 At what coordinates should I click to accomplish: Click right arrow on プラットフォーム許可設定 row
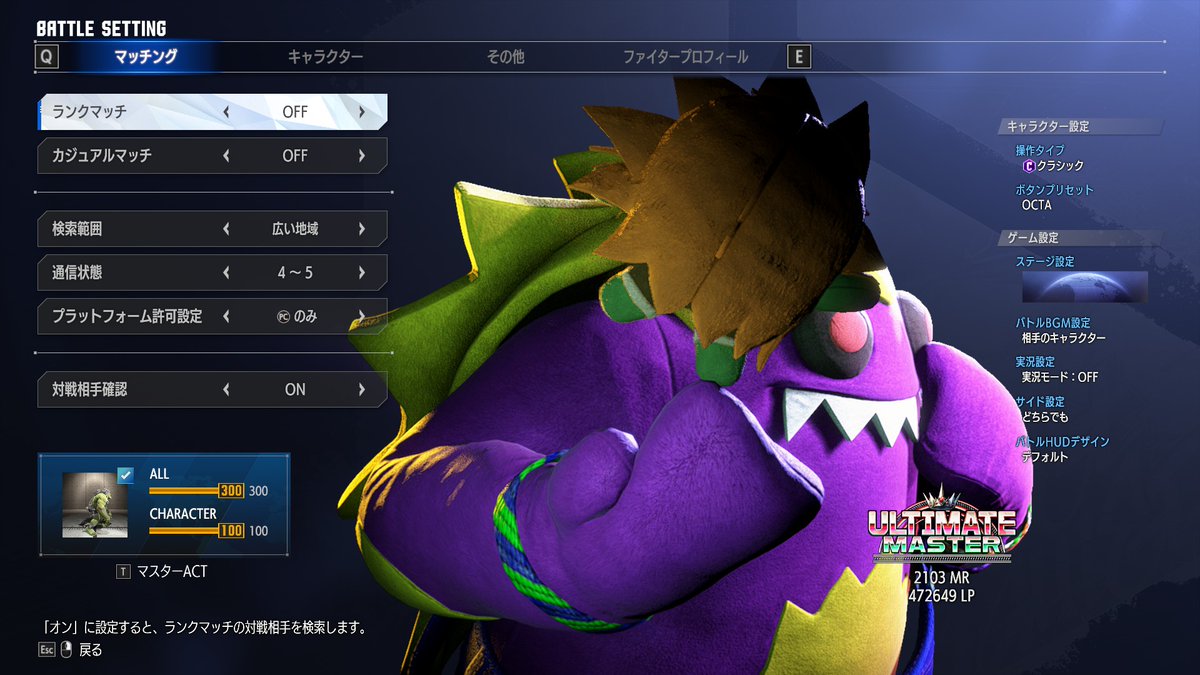pyautogui.click(x=362, y=316)
